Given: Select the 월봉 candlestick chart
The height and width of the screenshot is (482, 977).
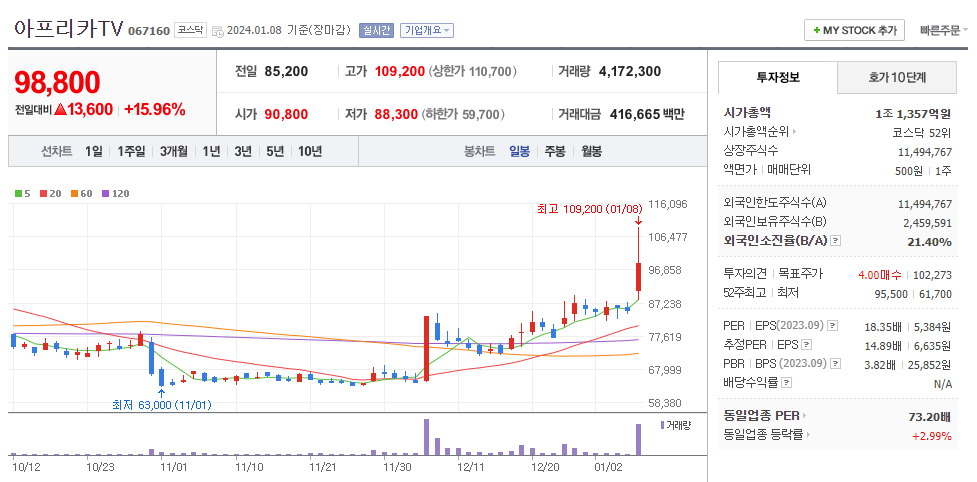Looking at the screenshot, I should [591, 151].
